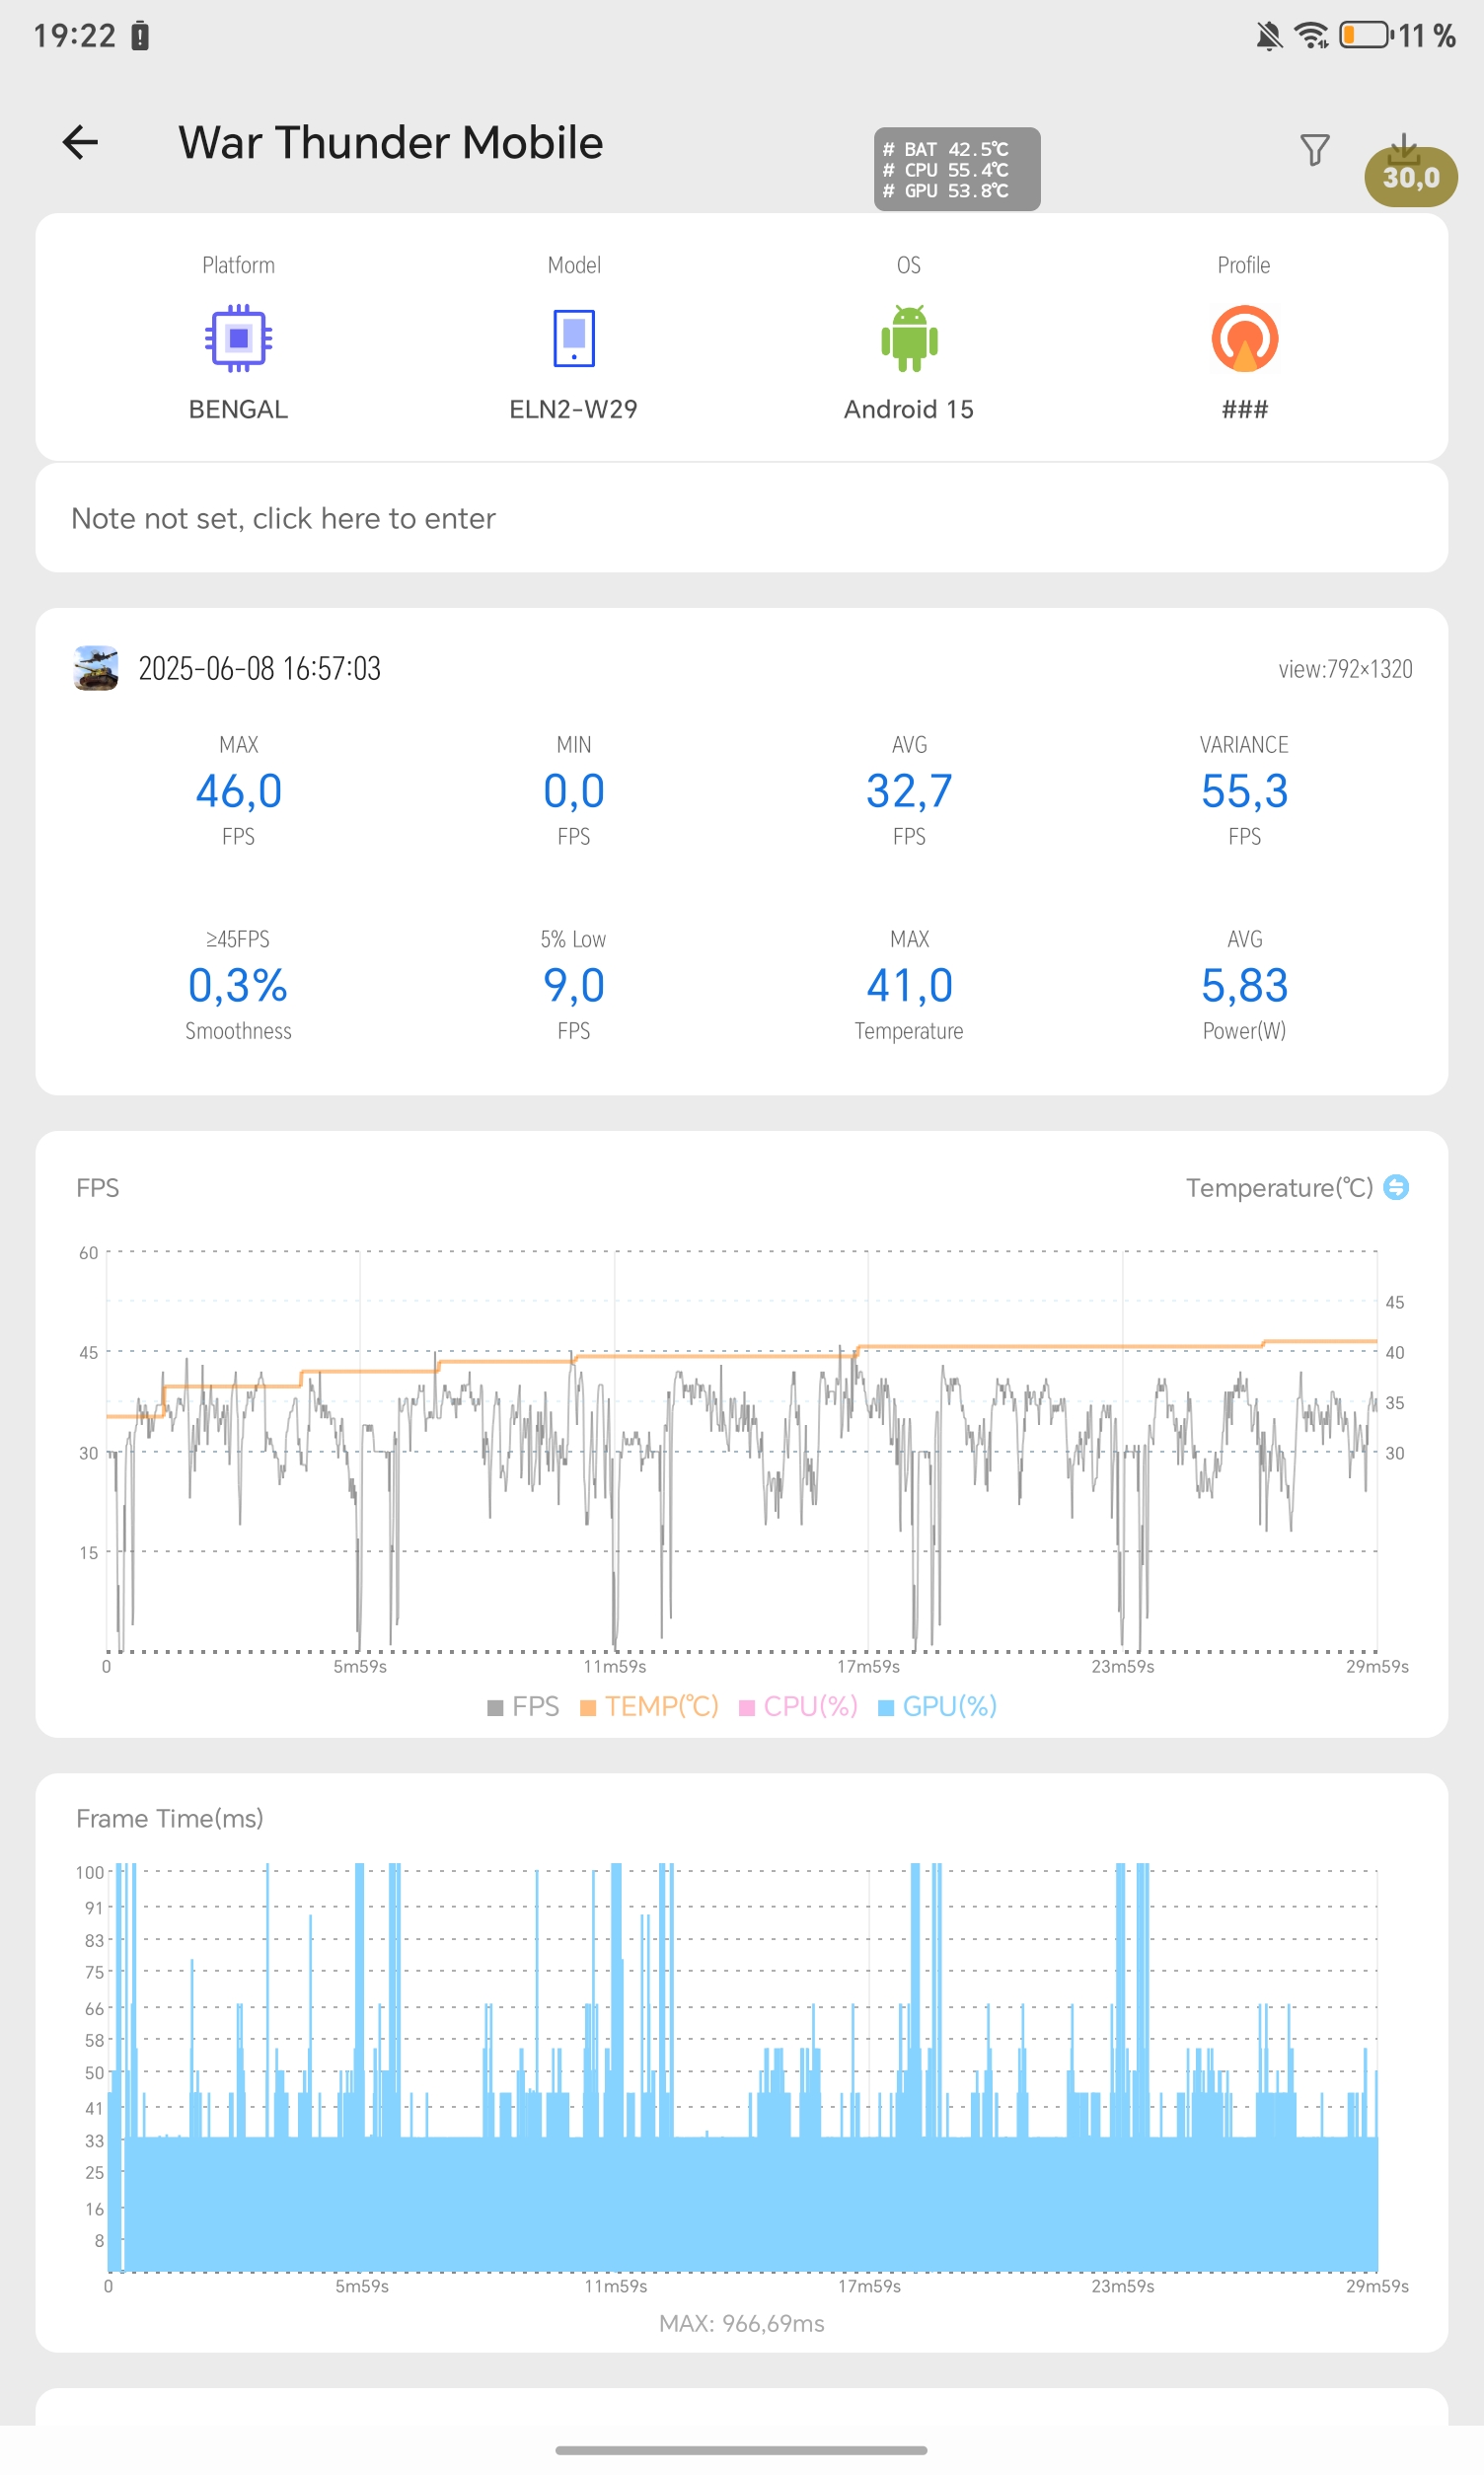Tap the 19:22 clock in status bar
1484x2475 pixels.
[74, 36]
